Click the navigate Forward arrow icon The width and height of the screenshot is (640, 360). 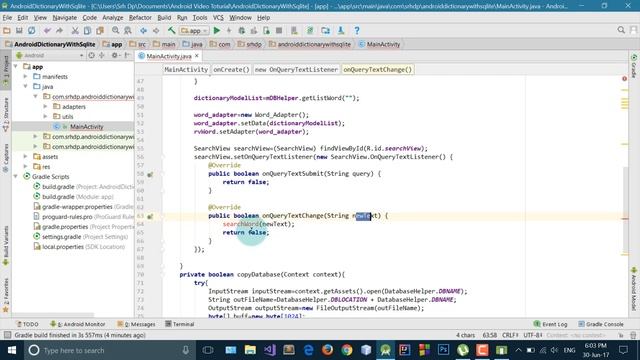click(156, 31)
